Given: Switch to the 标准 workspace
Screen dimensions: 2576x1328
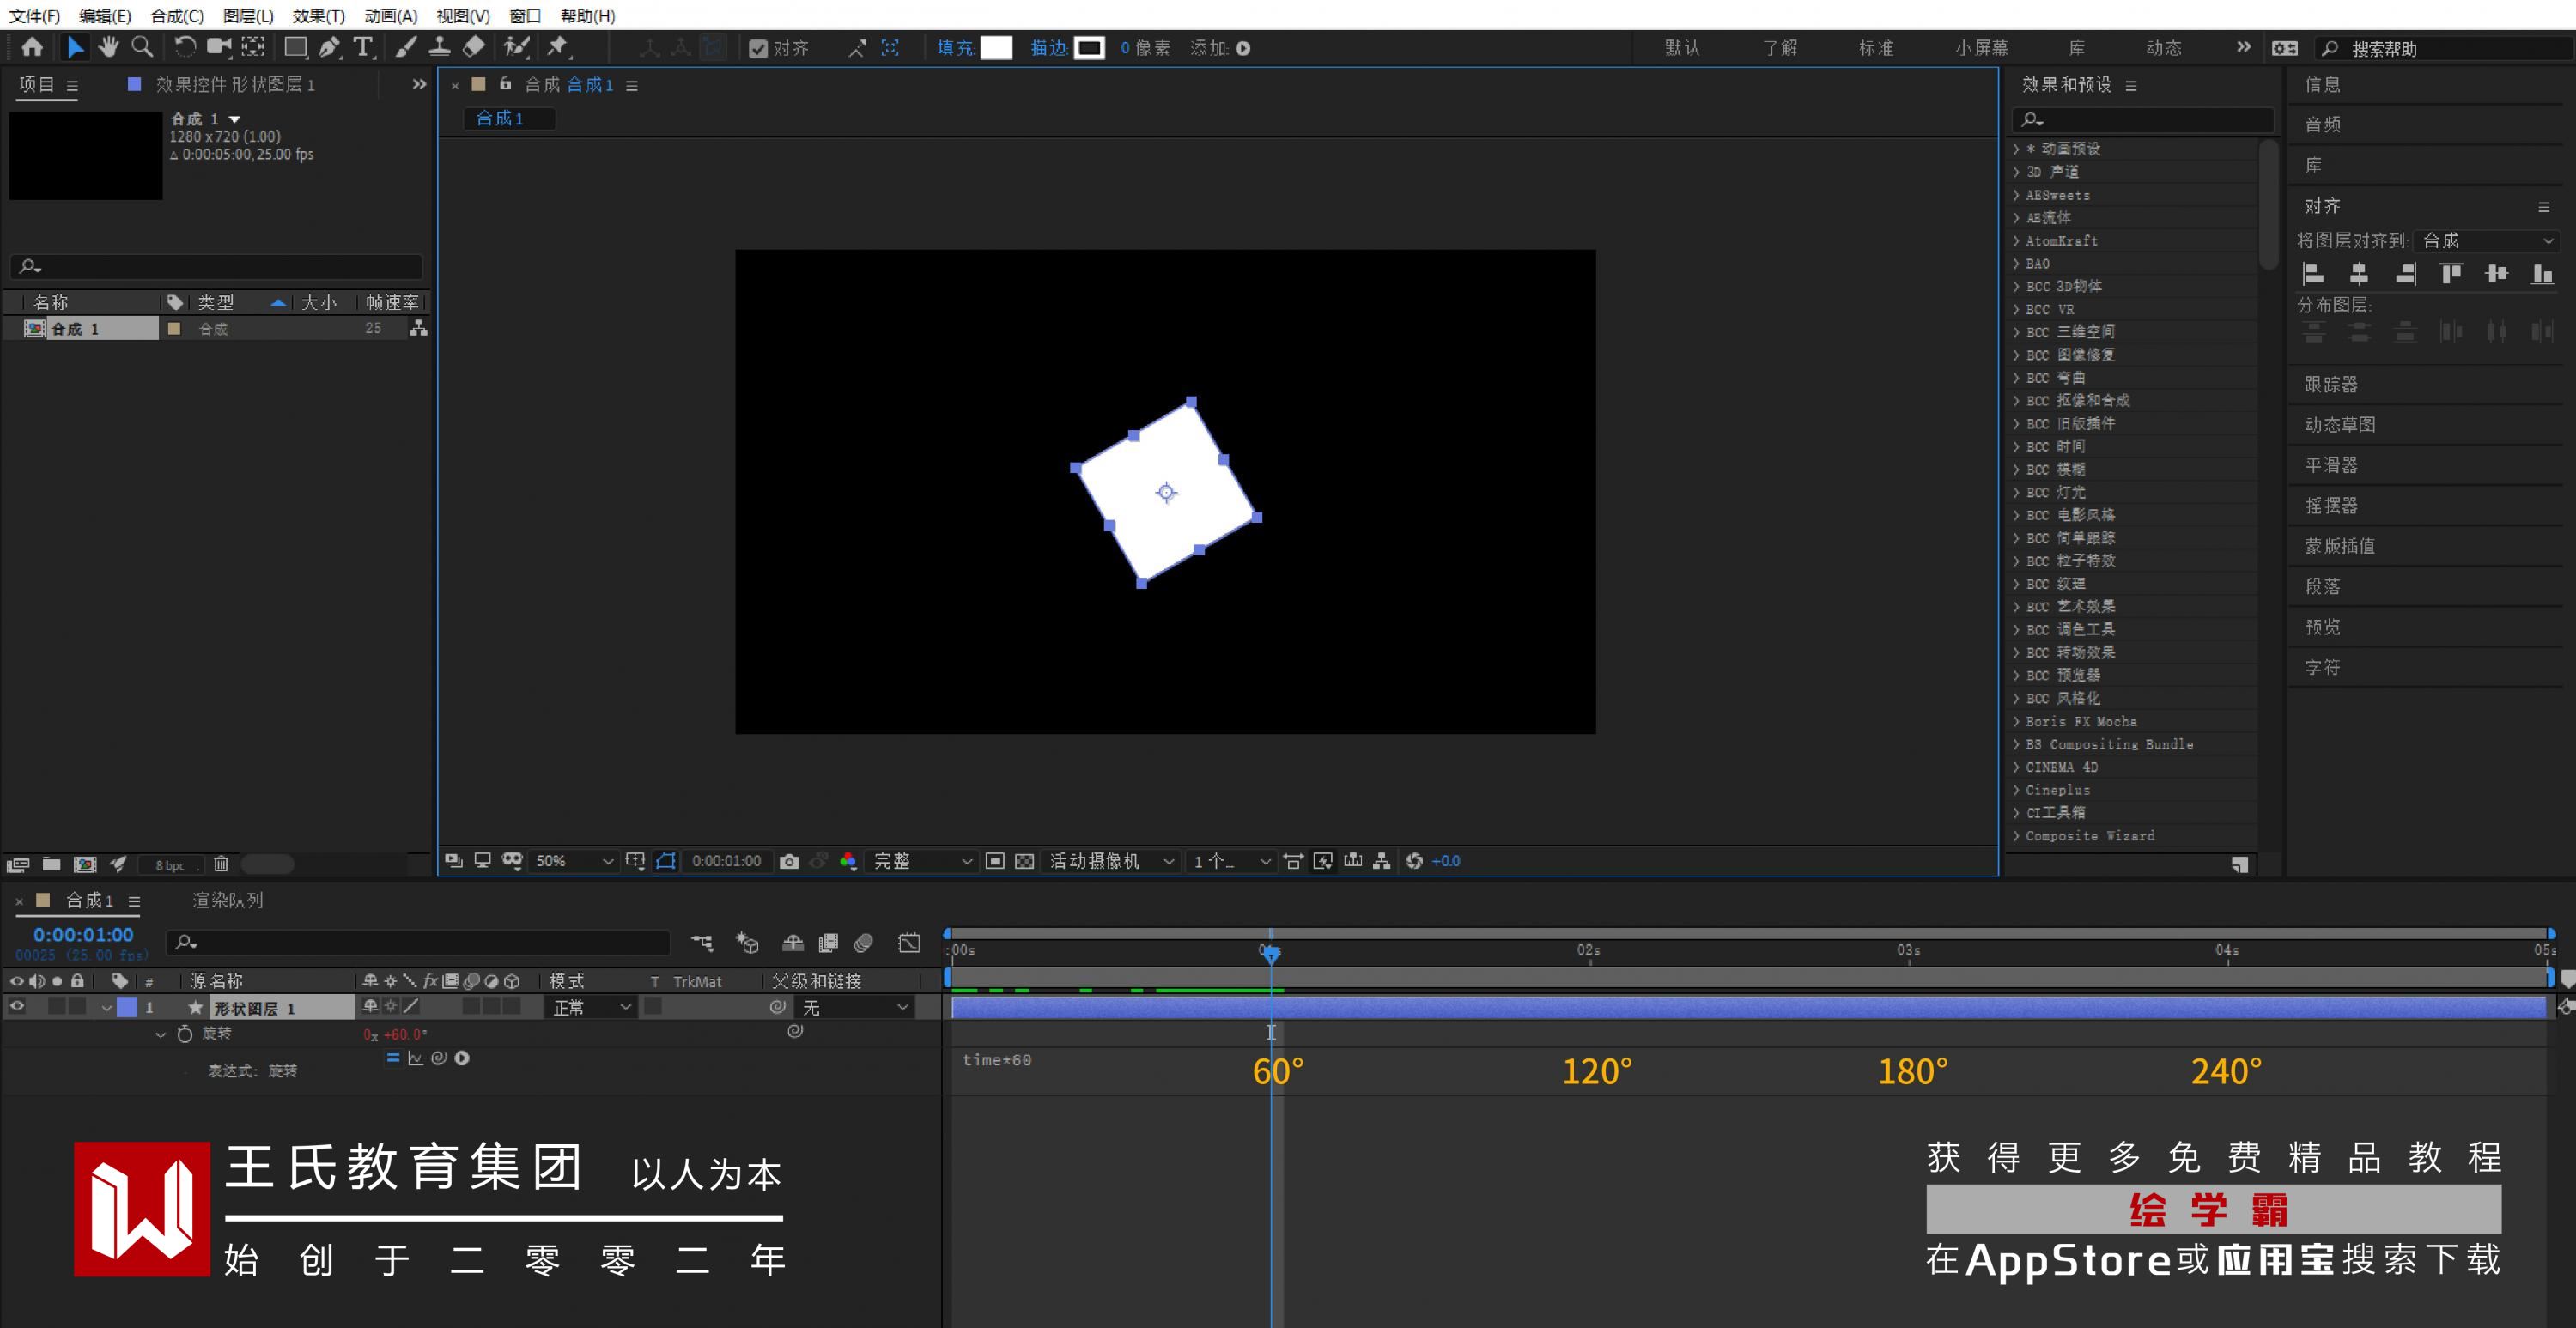Looking at the screenshot, I should 1875,48.
